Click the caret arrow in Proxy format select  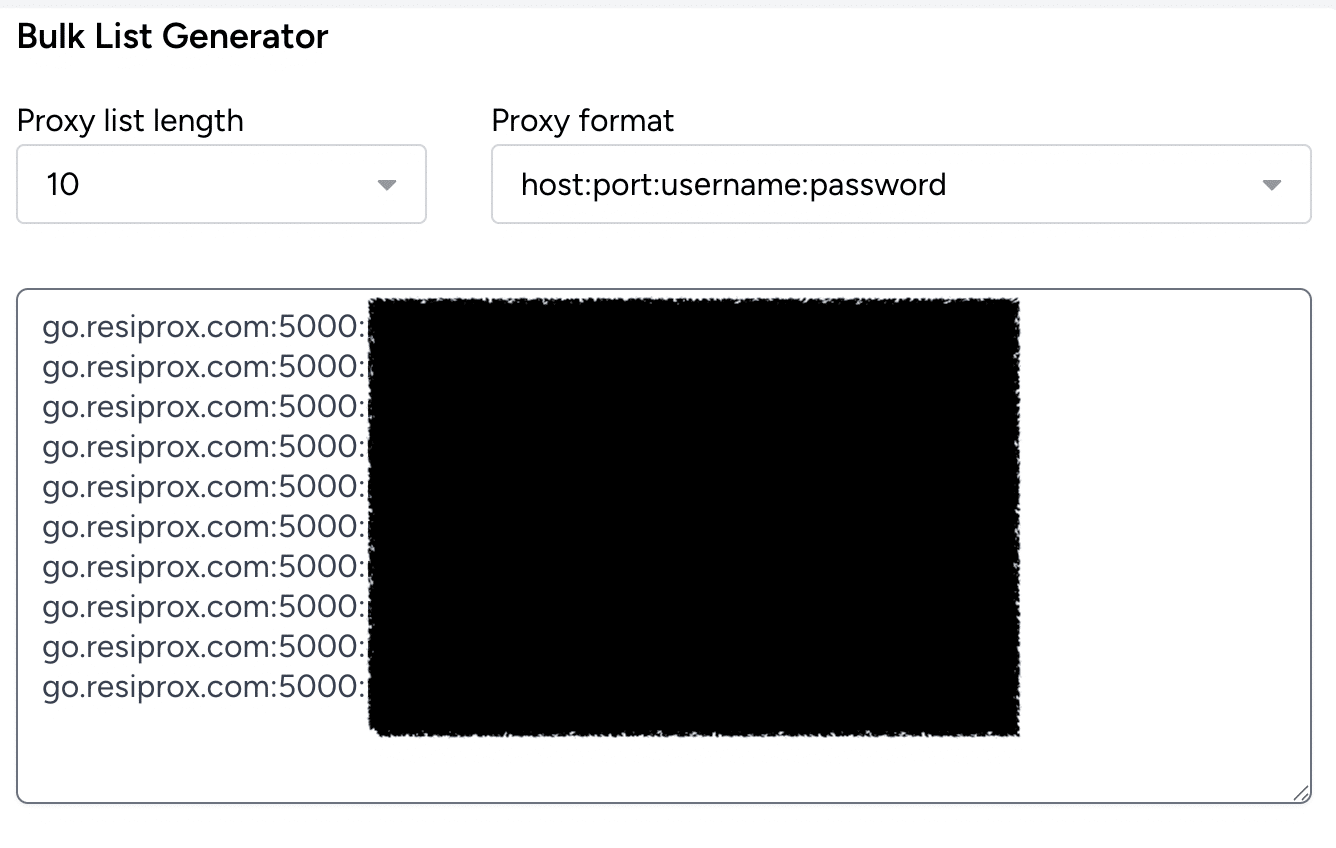pyautogui.click(x=1272, y=185)
